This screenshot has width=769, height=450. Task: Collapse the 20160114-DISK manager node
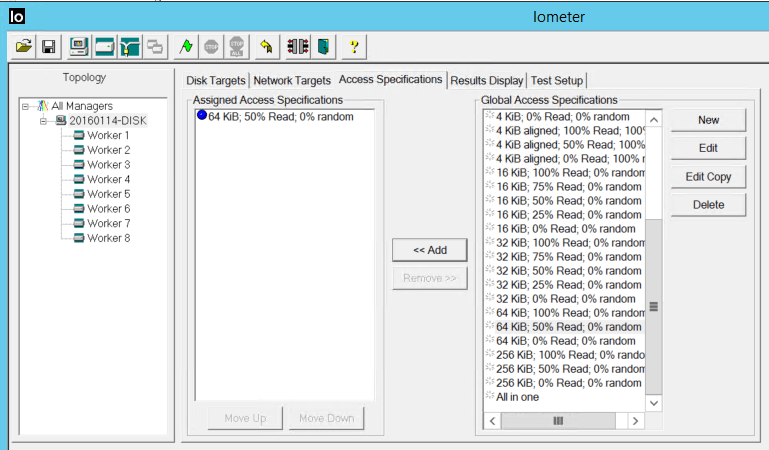pyautogui.click(x=43, y=121)
